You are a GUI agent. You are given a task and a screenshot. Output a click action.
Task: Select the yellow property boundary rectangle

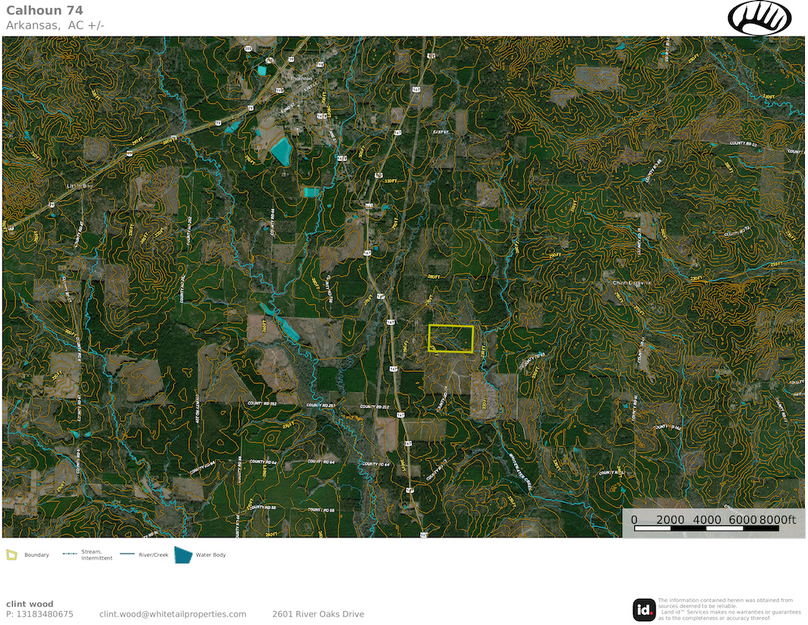pyautogui.click(x=450, y=339)
